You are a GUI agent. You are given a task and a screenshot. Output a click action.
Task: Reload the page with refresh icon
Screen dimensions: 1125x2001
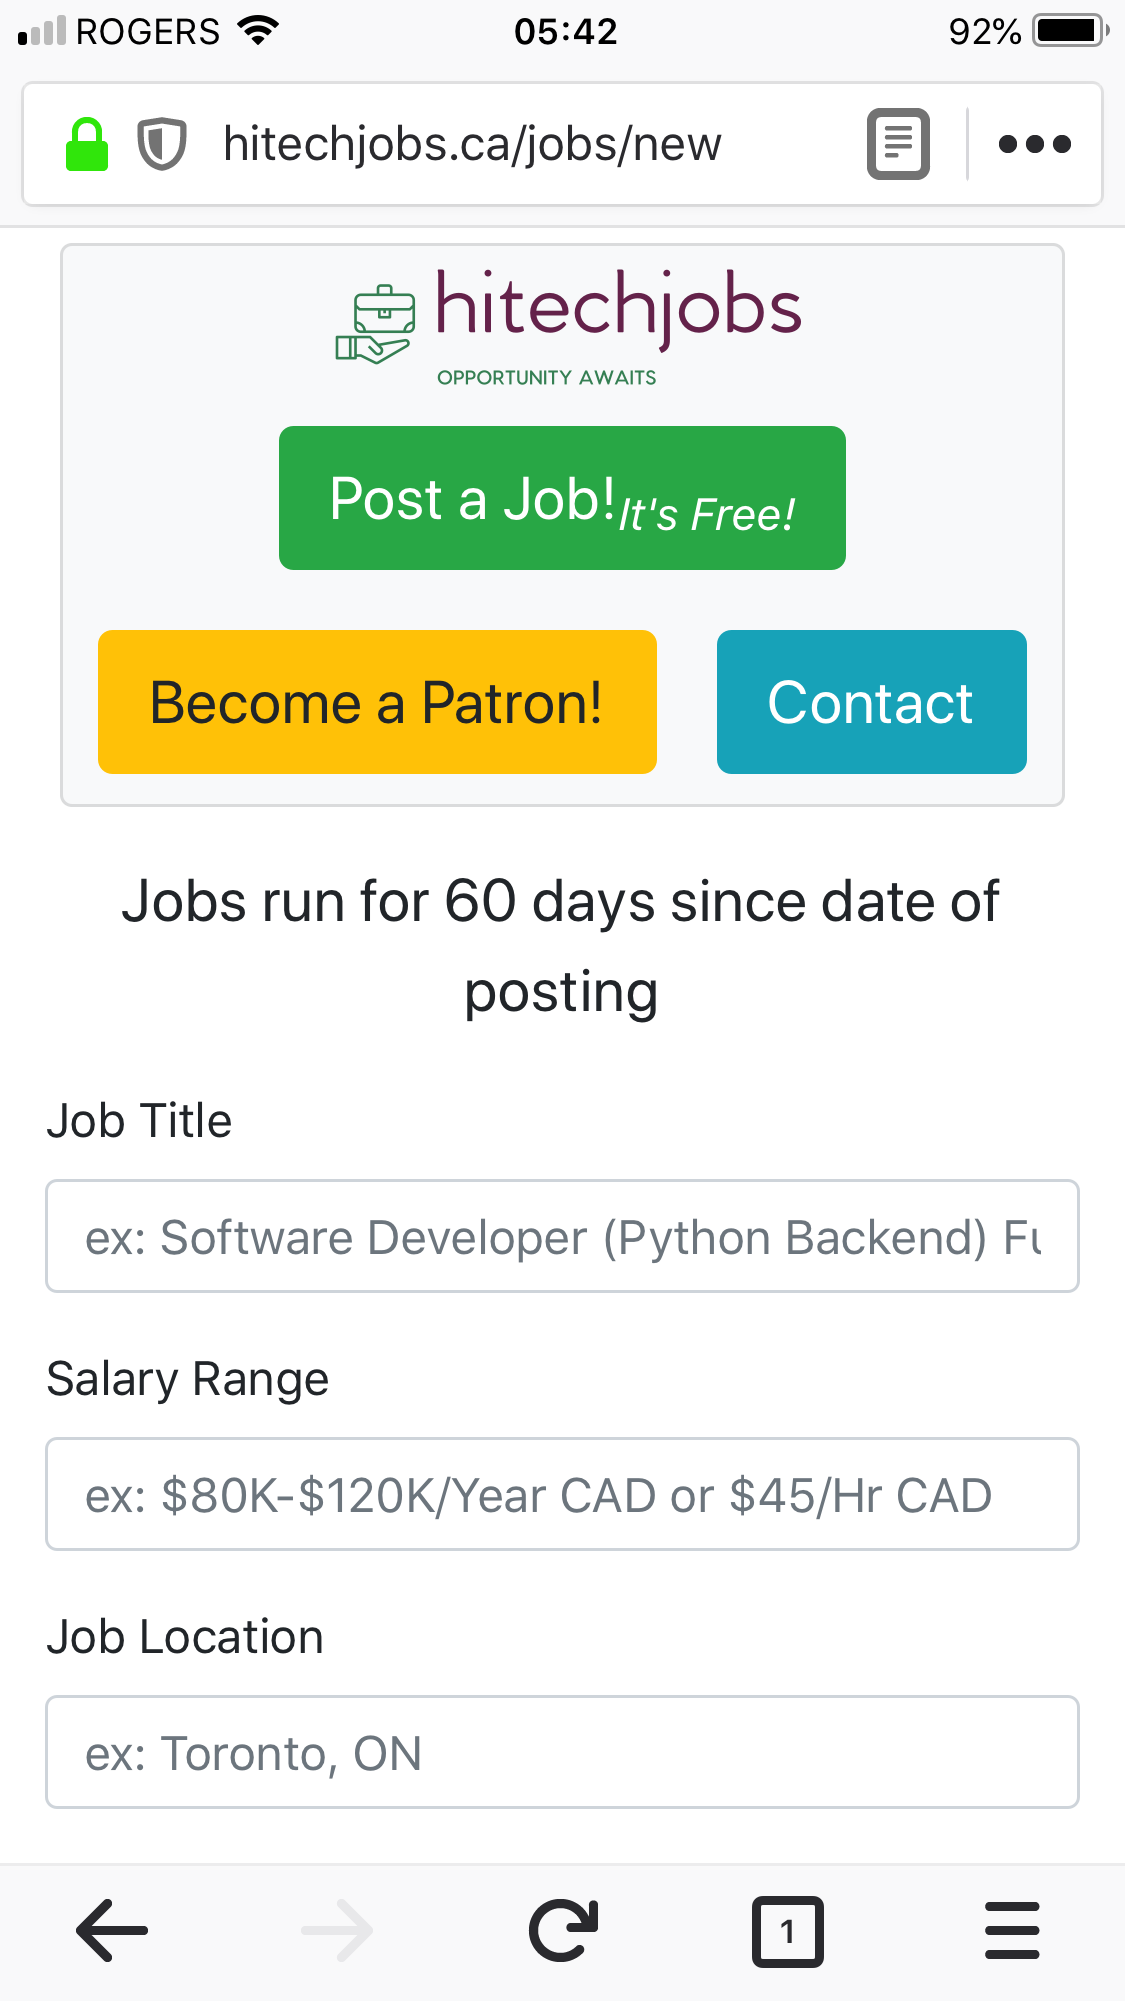[563, 1930]
